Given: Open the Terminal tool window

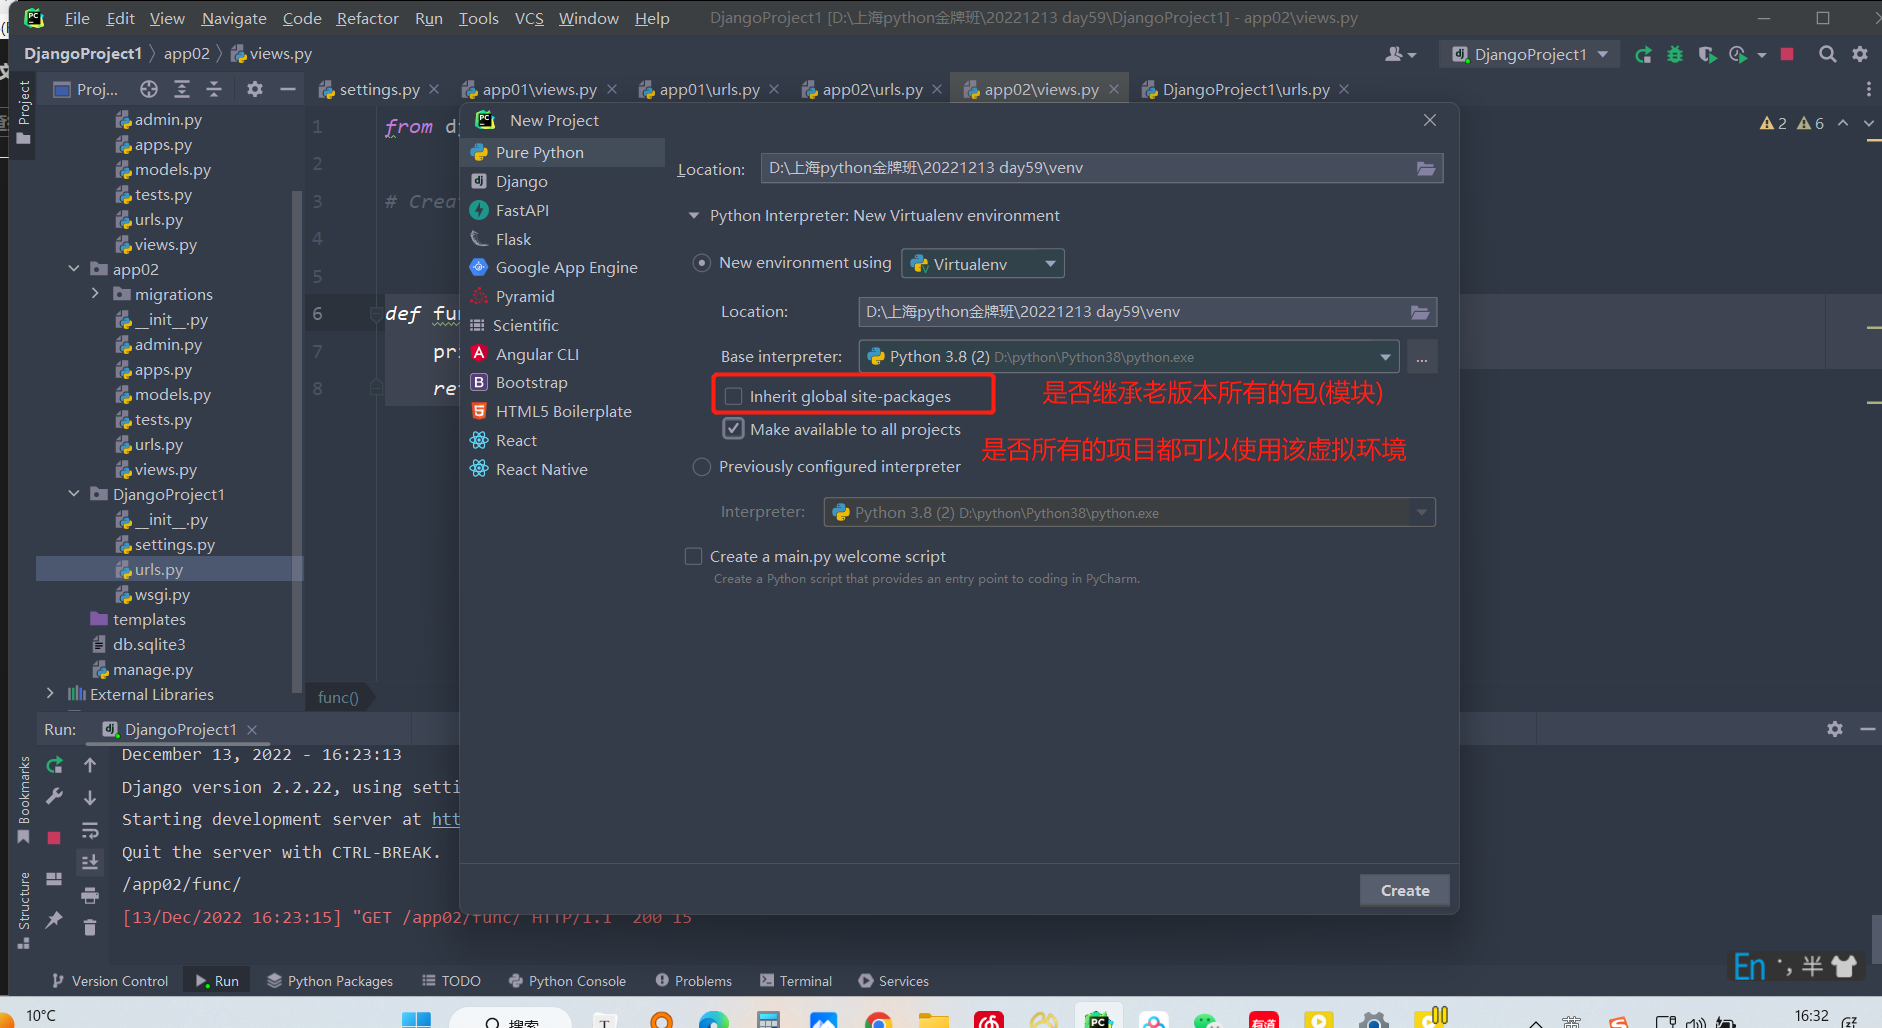Looking at the screenshot, I should click(796, 981).
